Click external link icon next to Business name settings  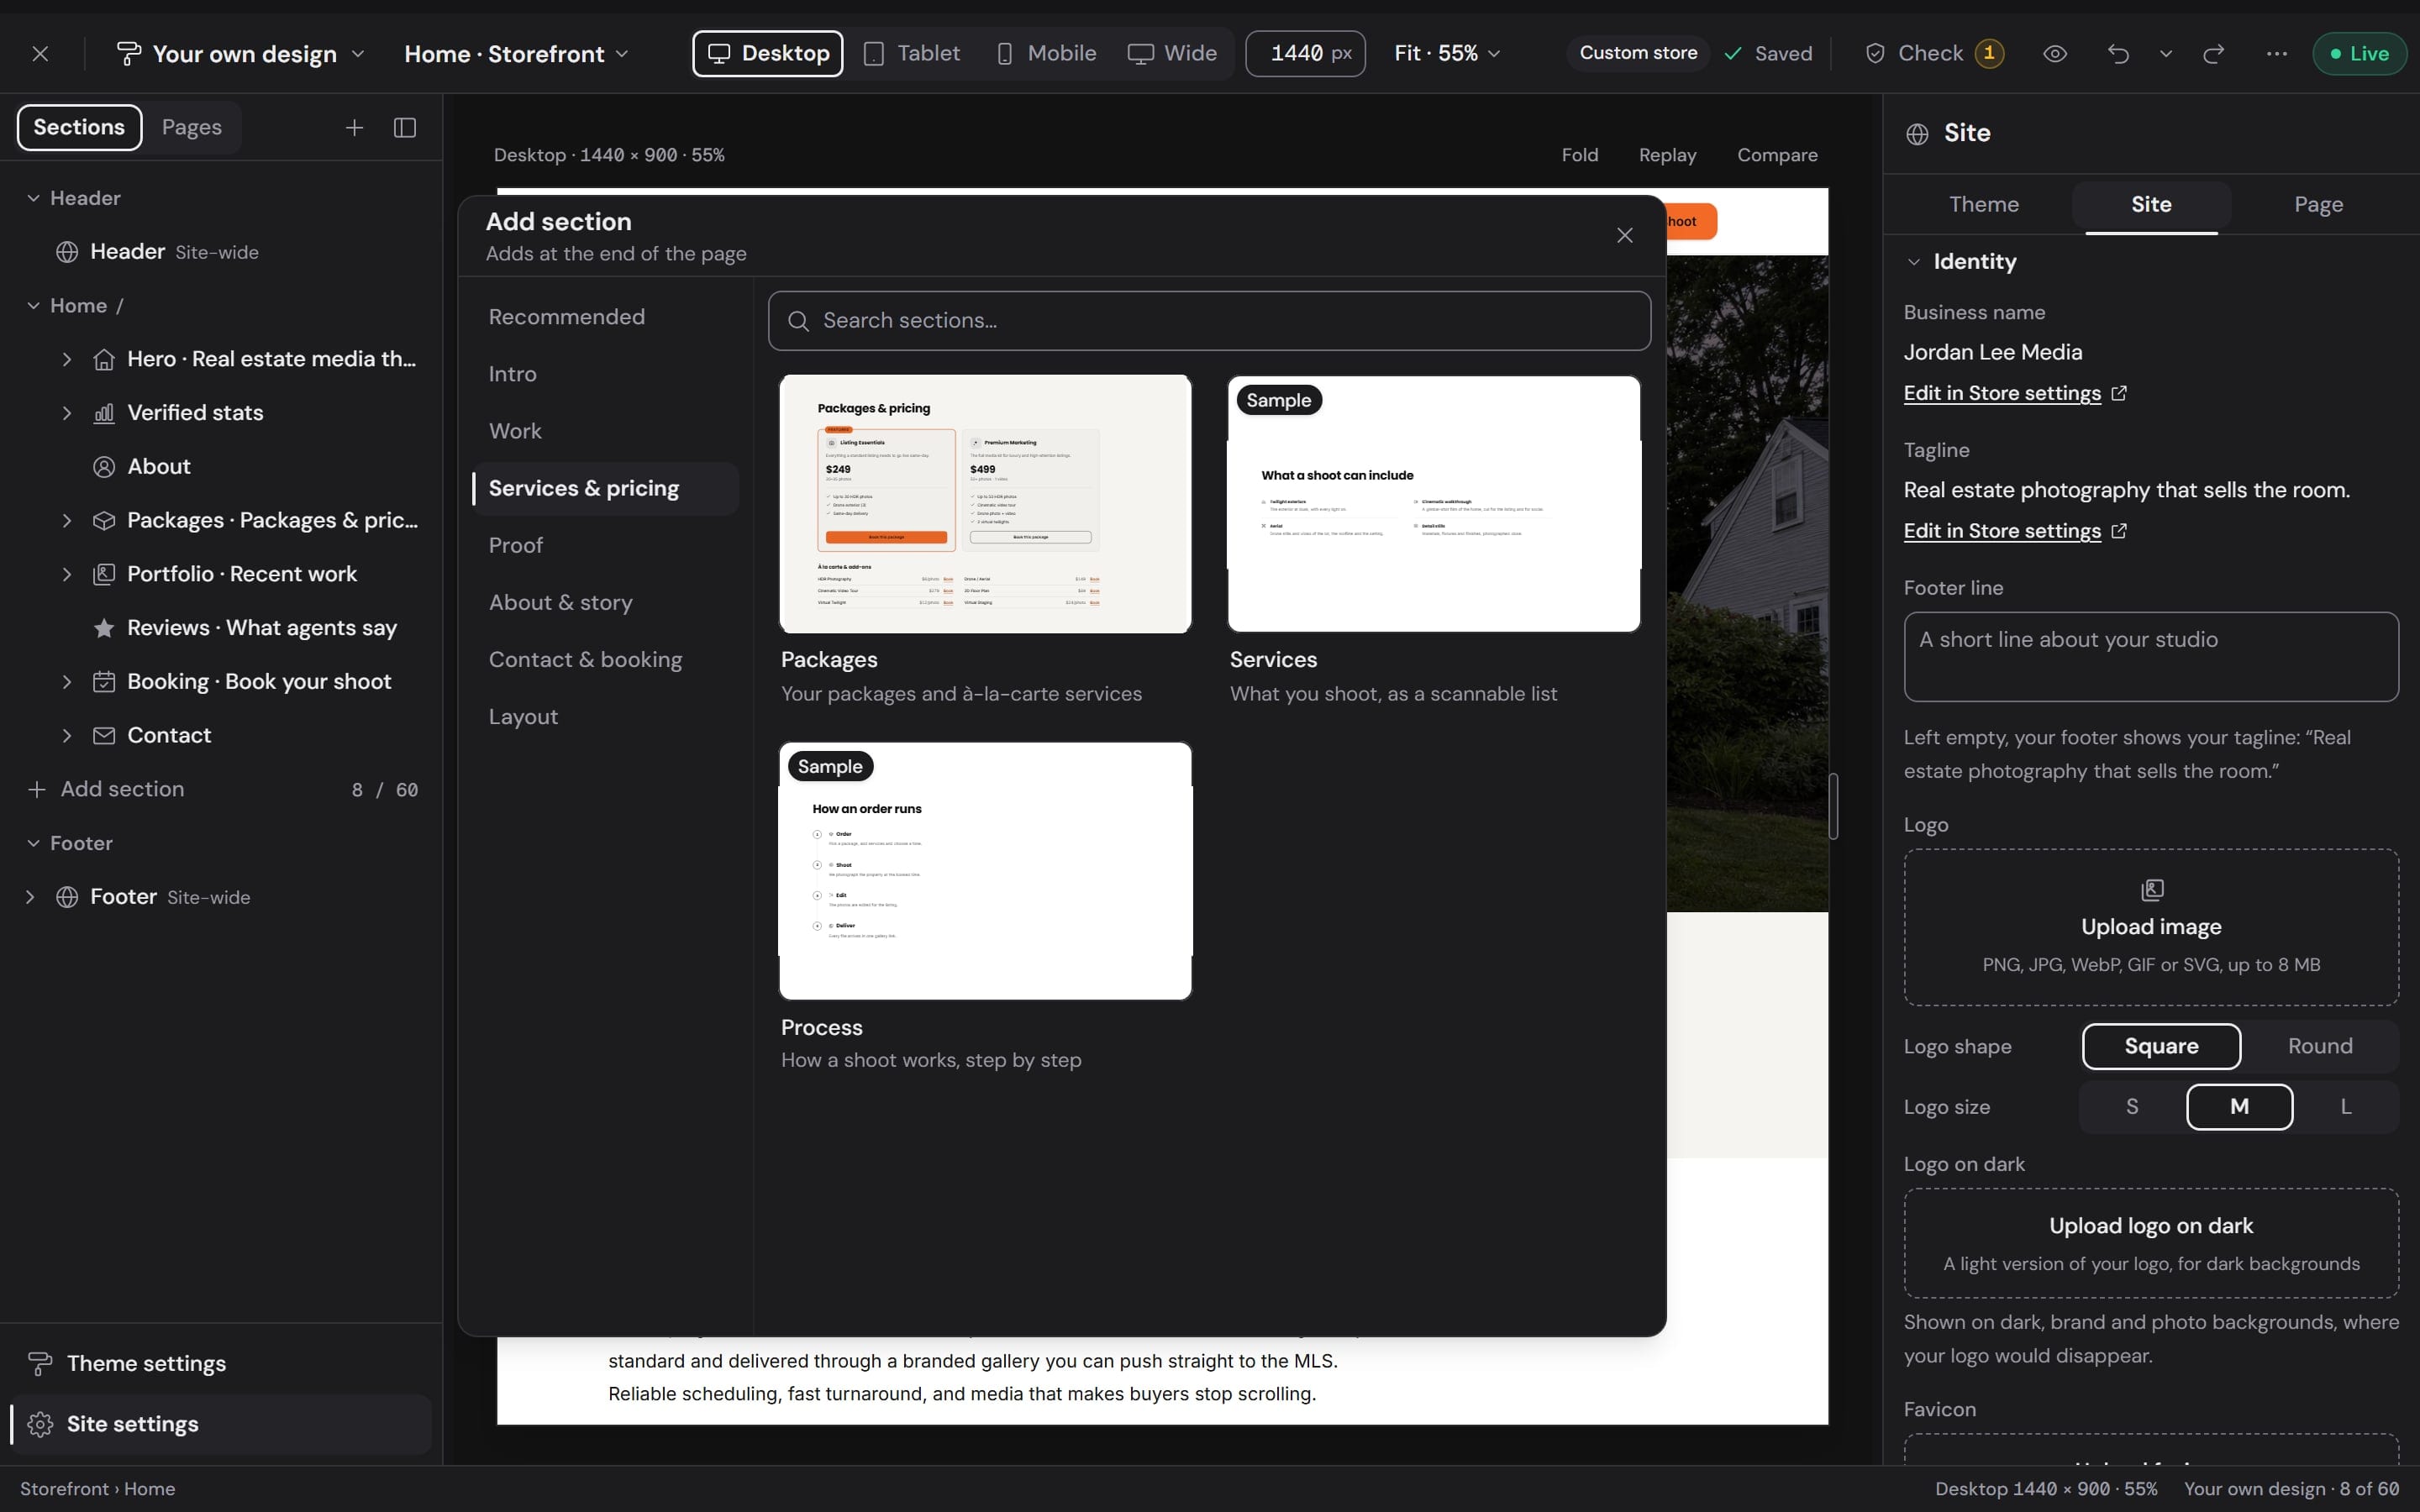pyautogui.click(x=2119, y=393)
